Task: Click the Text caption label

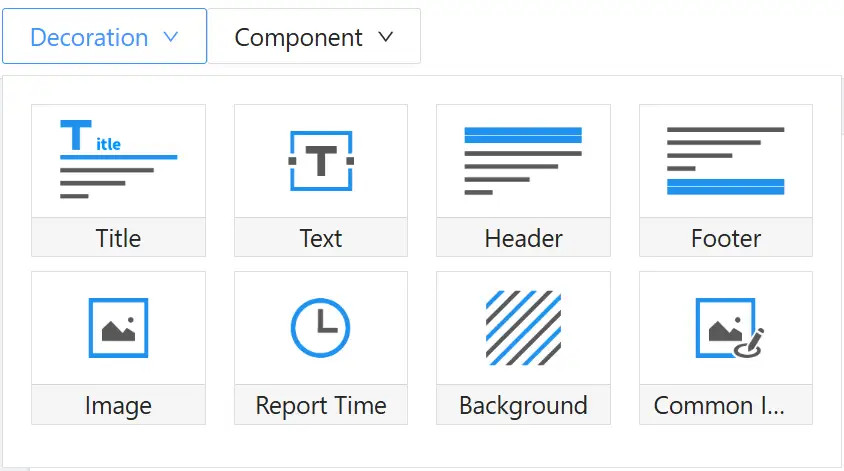Action: click(x=321, y=239)
